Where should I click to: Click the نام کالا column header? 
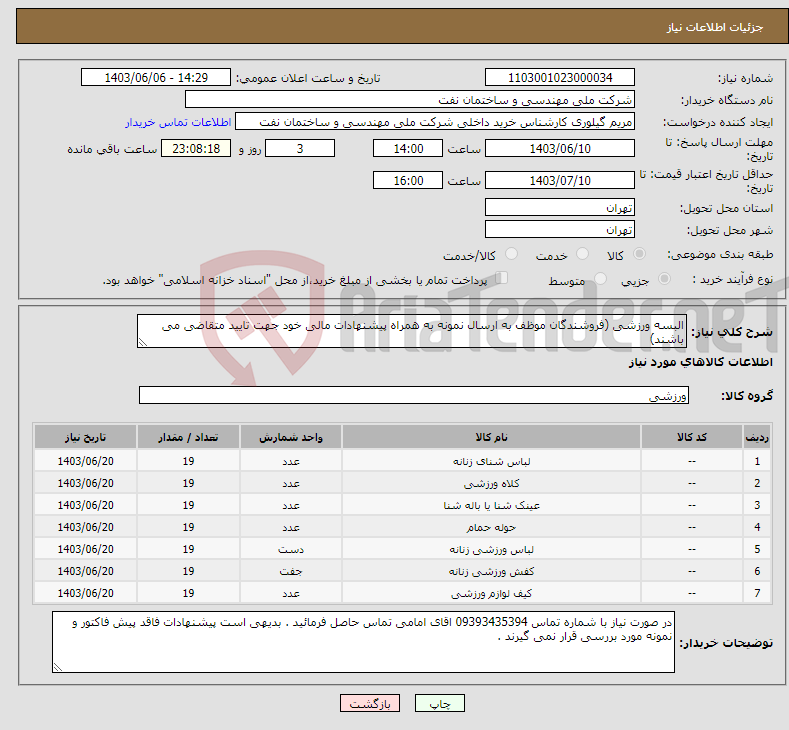tap(491, 437)
